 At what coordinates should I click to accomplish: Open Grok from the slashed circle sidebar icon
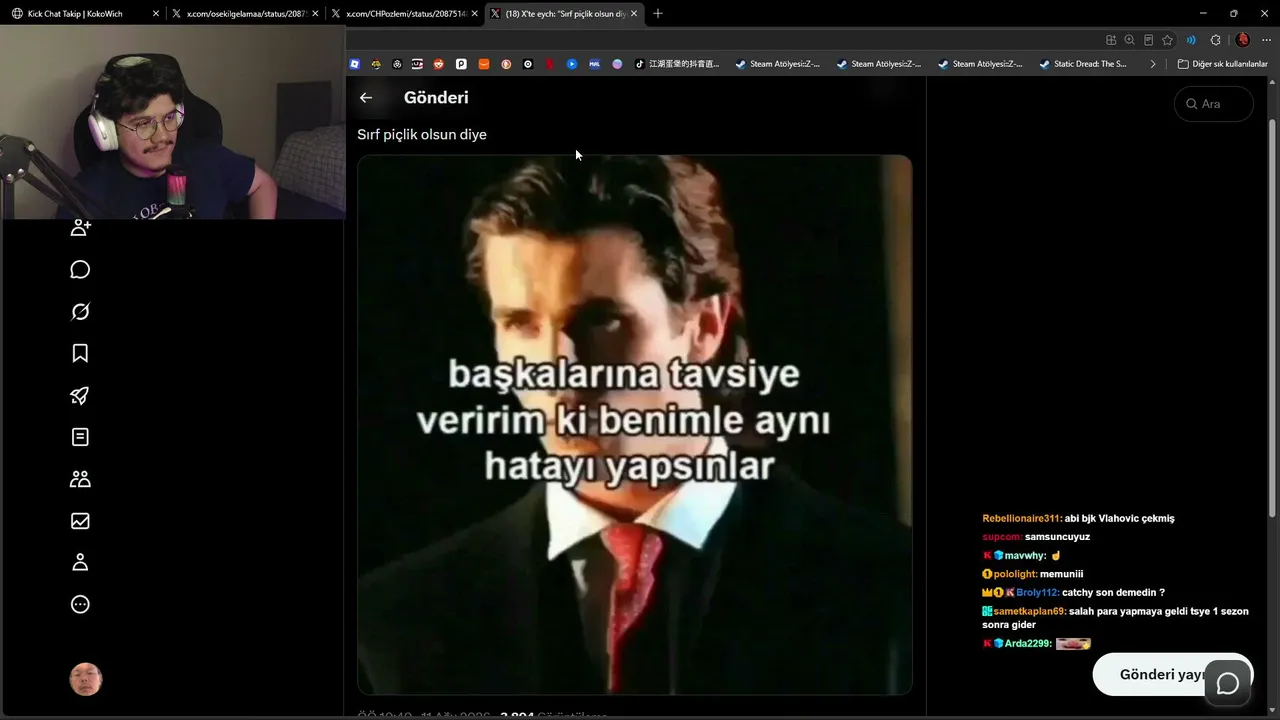81,312
